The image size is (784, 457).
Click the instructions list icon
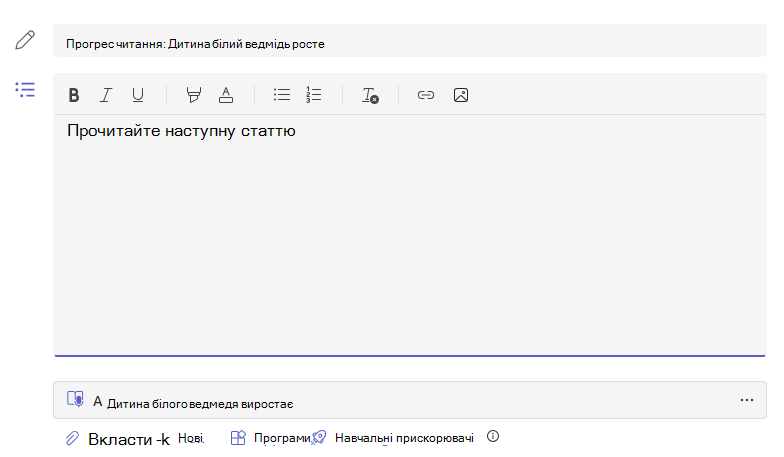point(25,90)
